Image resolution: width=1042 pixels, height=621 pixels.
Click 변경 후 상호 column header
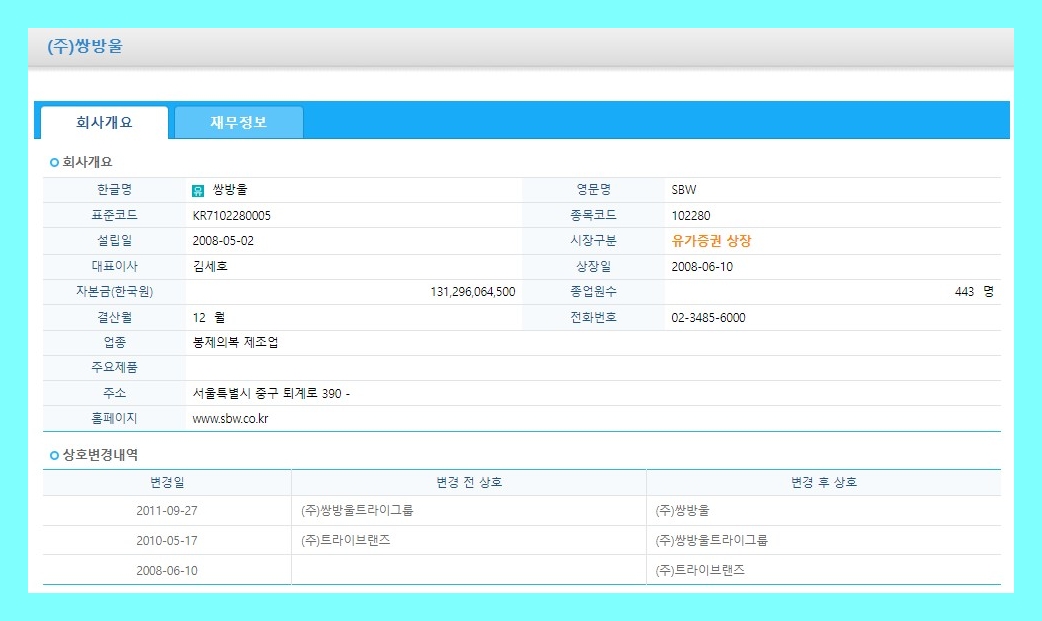(x=823, y=482)
